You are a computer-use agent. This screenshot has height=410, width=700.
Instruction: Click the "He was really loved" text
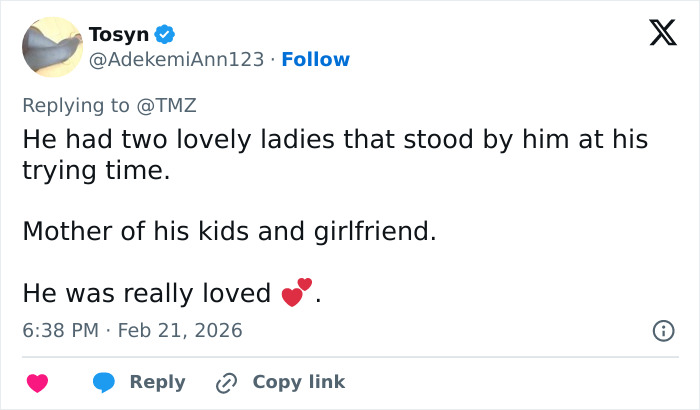click(147, 294)
